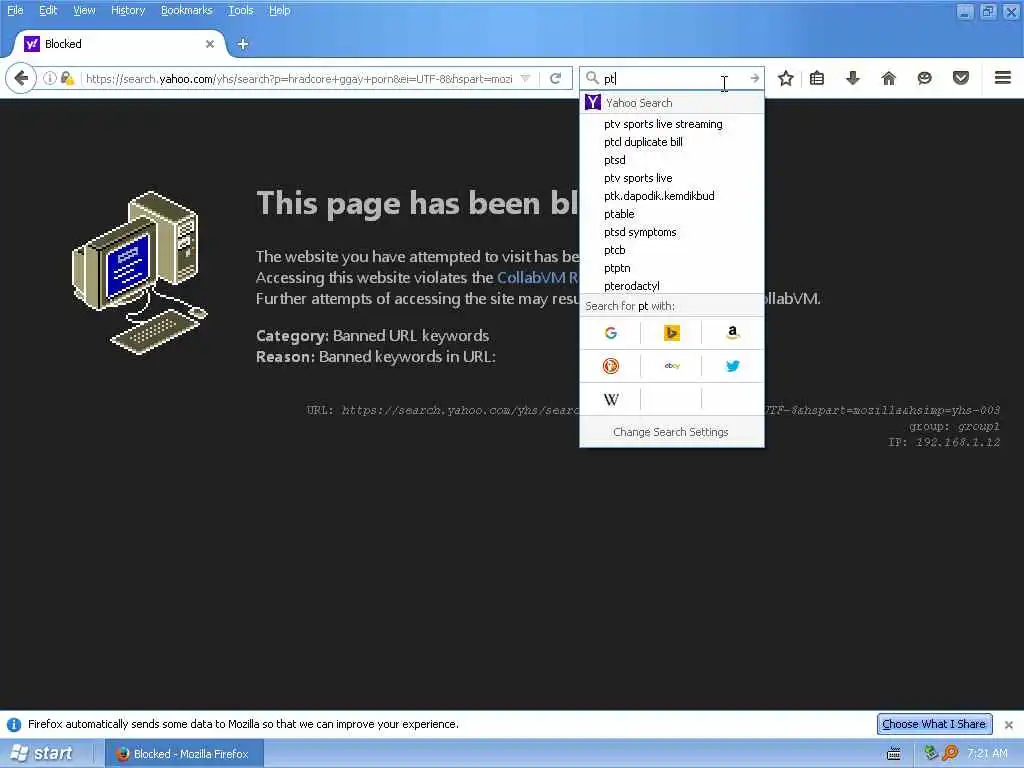Search pt with Wikipedia engine icon
Screen dimensions: 1024x768
coord(611,399)
